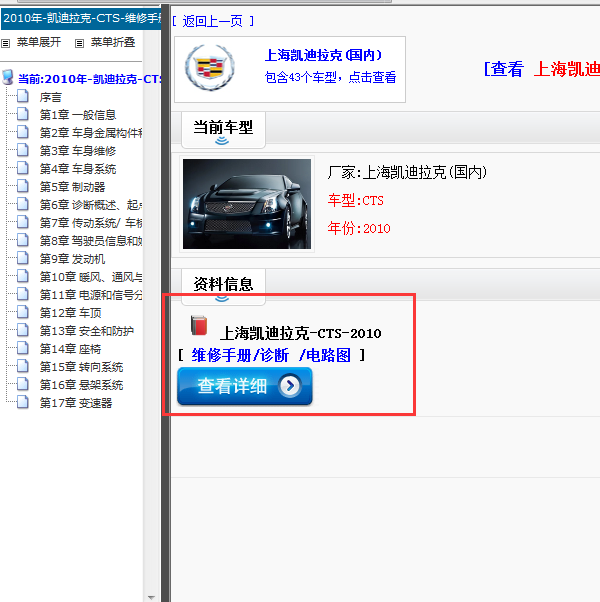
Task: Click the blue 查看详细 button
Action: tap(245, 386)
